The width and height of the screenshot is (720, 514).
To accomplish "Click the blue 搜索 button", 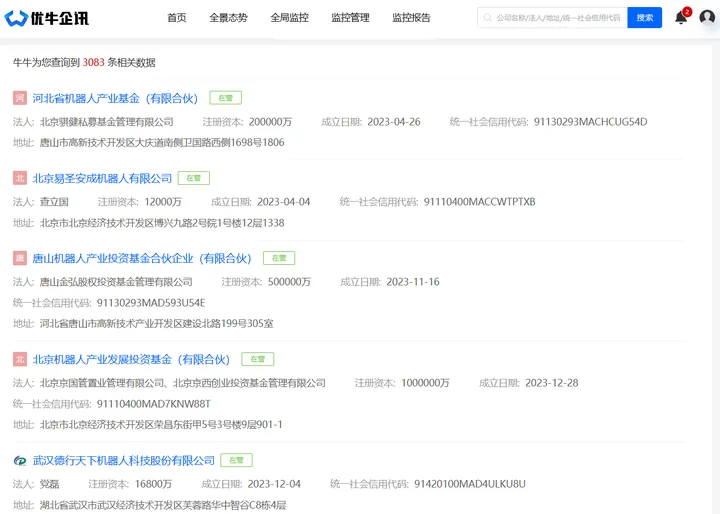I will (x=645, y=17).
